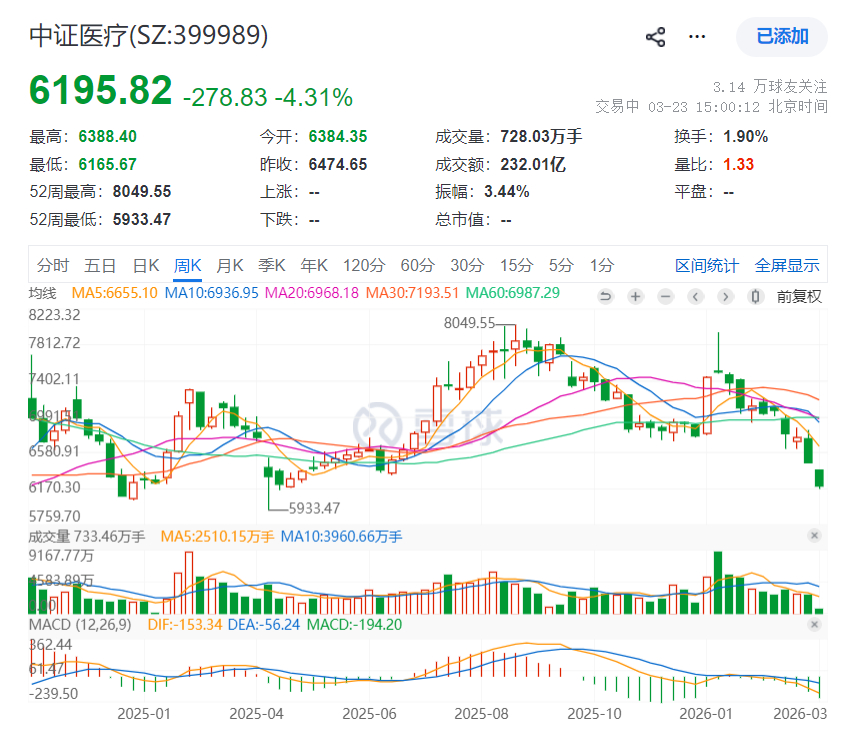Viewport: 845px width, 731px height.
Task: Click the volume MA10:3960.66万手 label
Action: tap(341, 536)
